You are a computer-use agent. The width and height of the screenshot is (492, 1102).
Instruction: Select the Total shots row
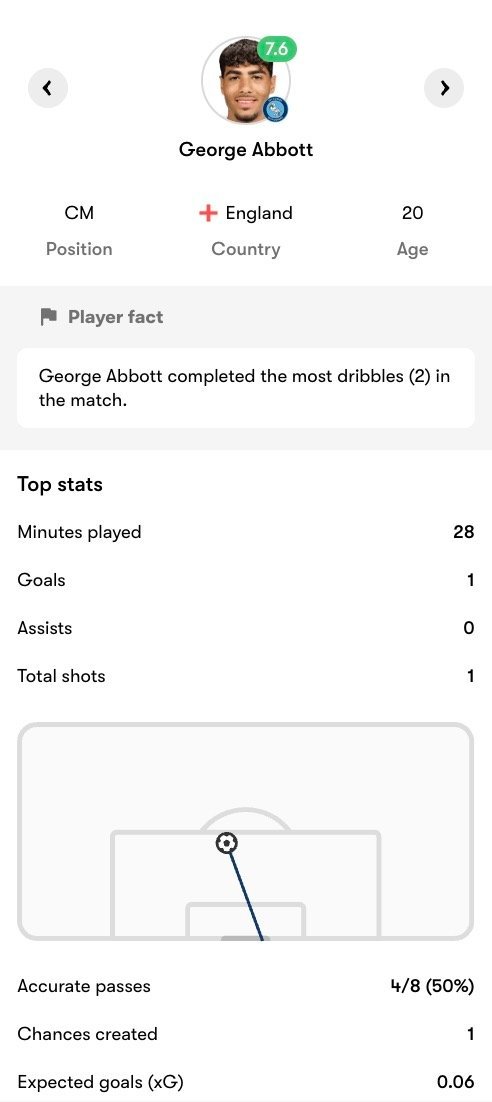246,676
